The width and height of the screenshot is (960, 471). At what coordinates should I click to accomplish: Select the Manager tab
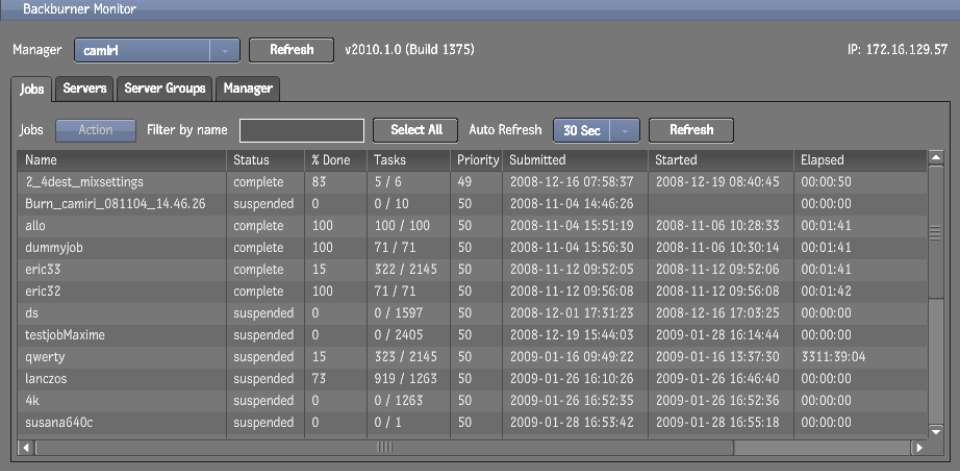pos(248,89)
